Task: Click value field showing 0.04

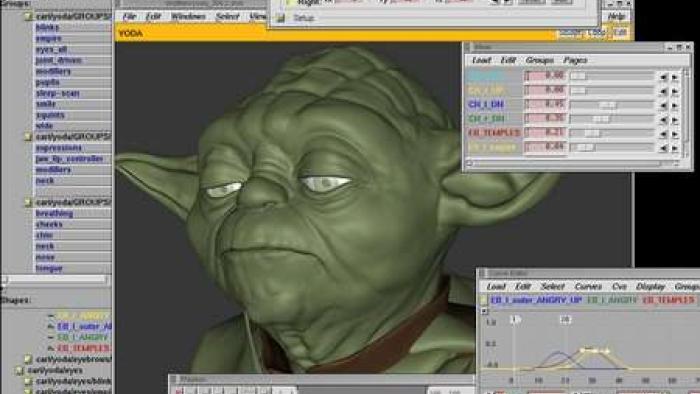Action: (x=545, y=147)
